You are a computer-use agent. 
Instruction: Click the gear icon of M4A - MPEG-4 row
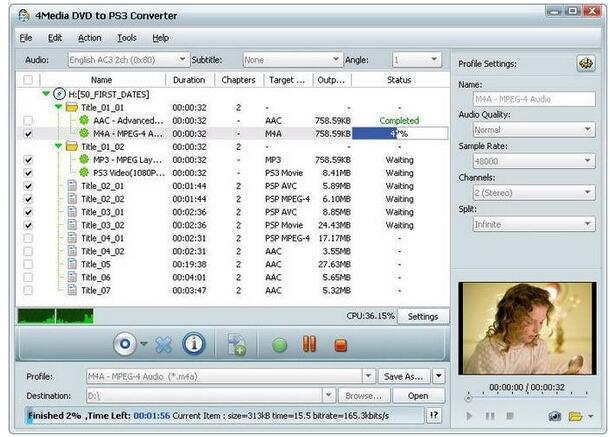click(x=84, y=133)
